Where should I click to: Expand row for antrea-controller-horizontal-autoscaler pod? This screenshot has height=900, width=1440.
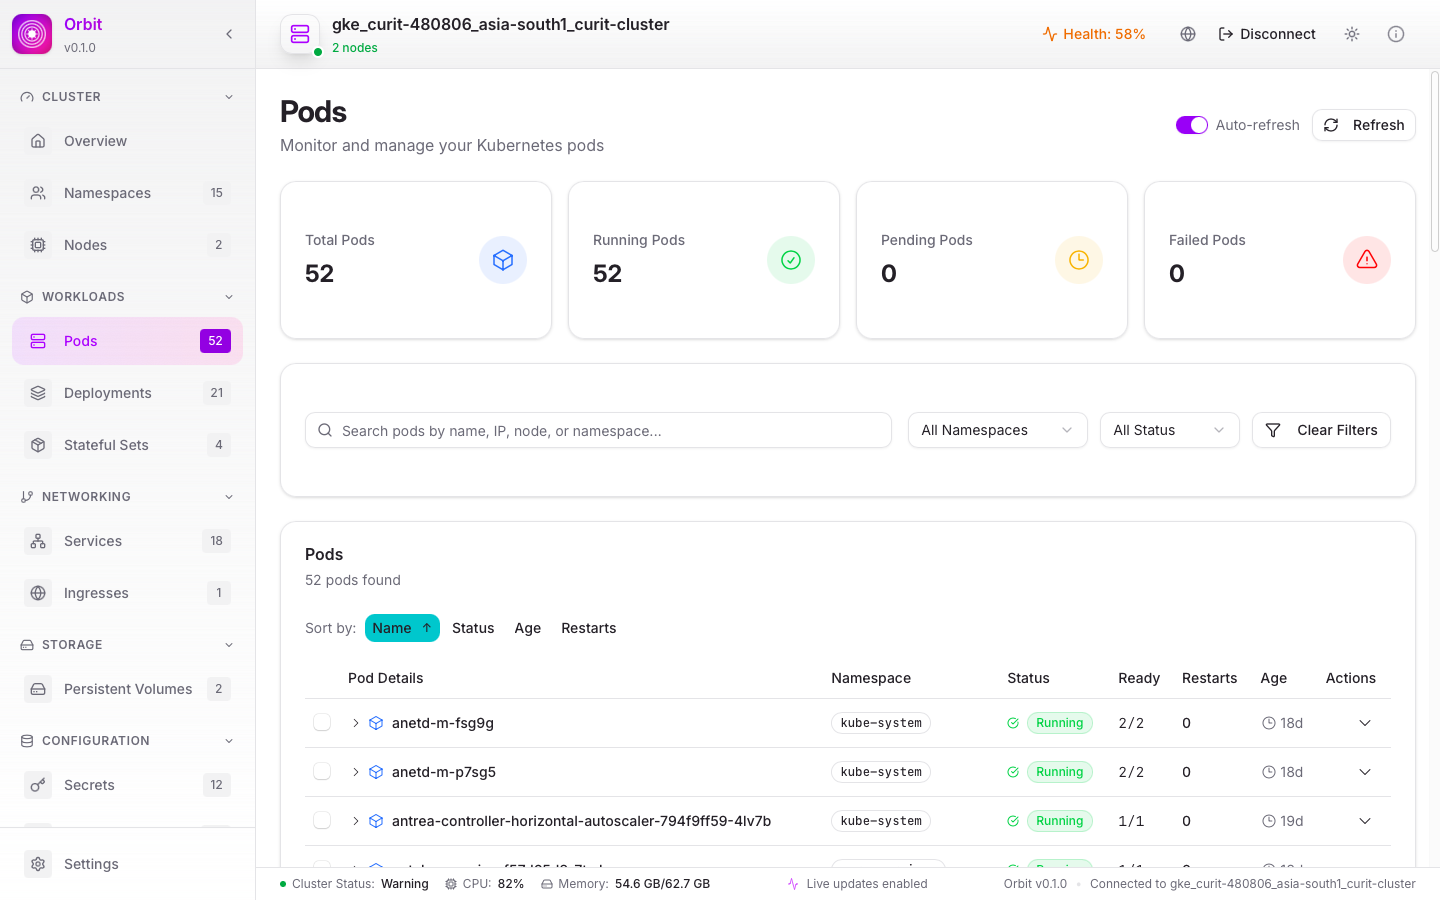coord(355,821)
